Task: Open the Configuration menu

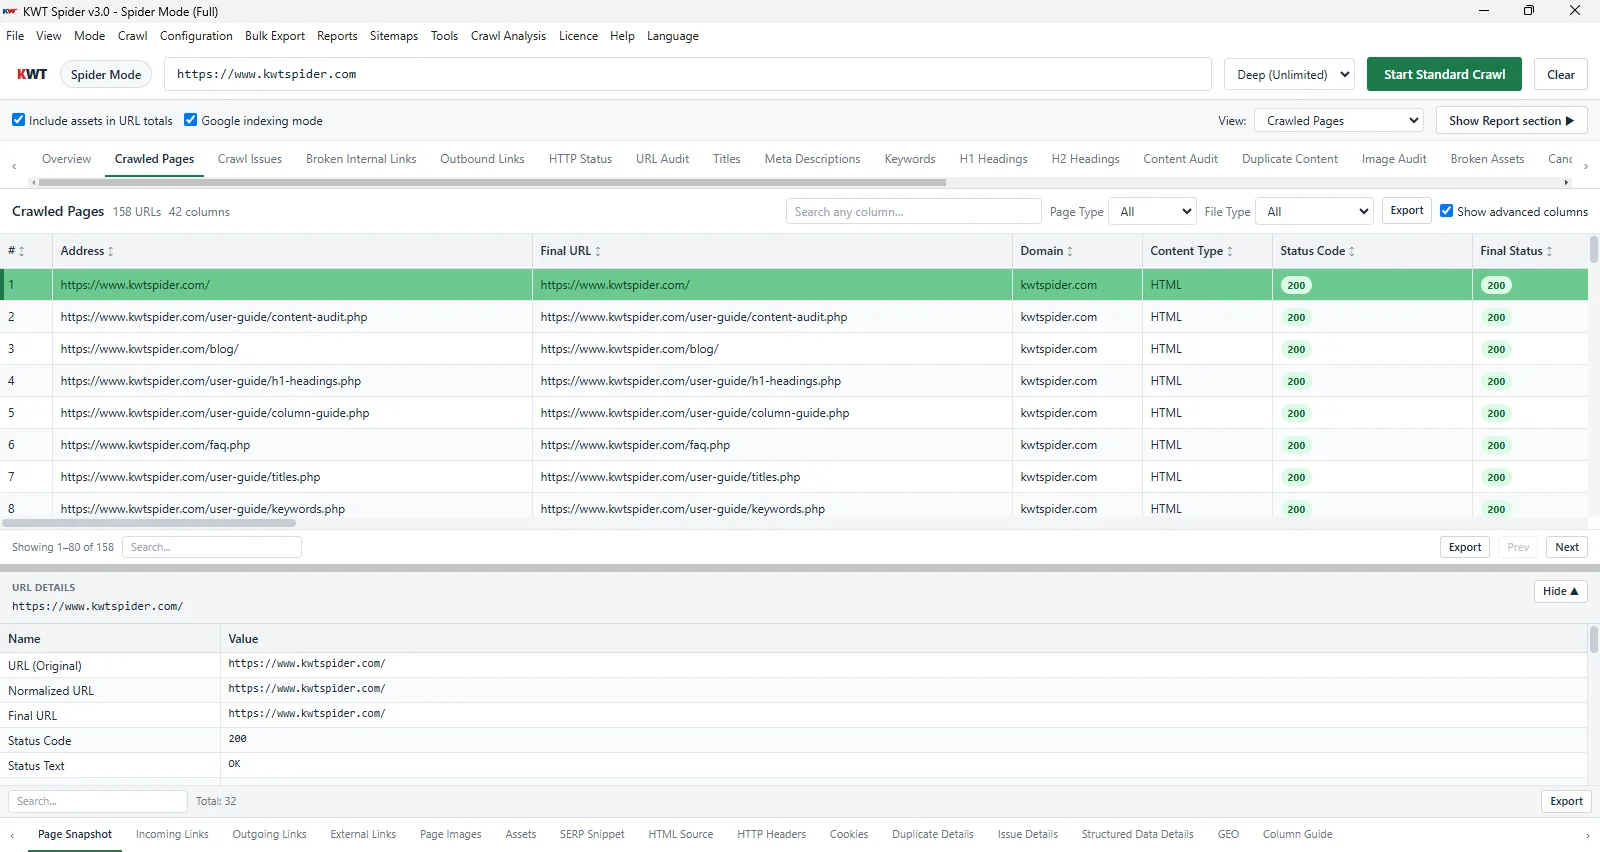Action: (196, 36)
